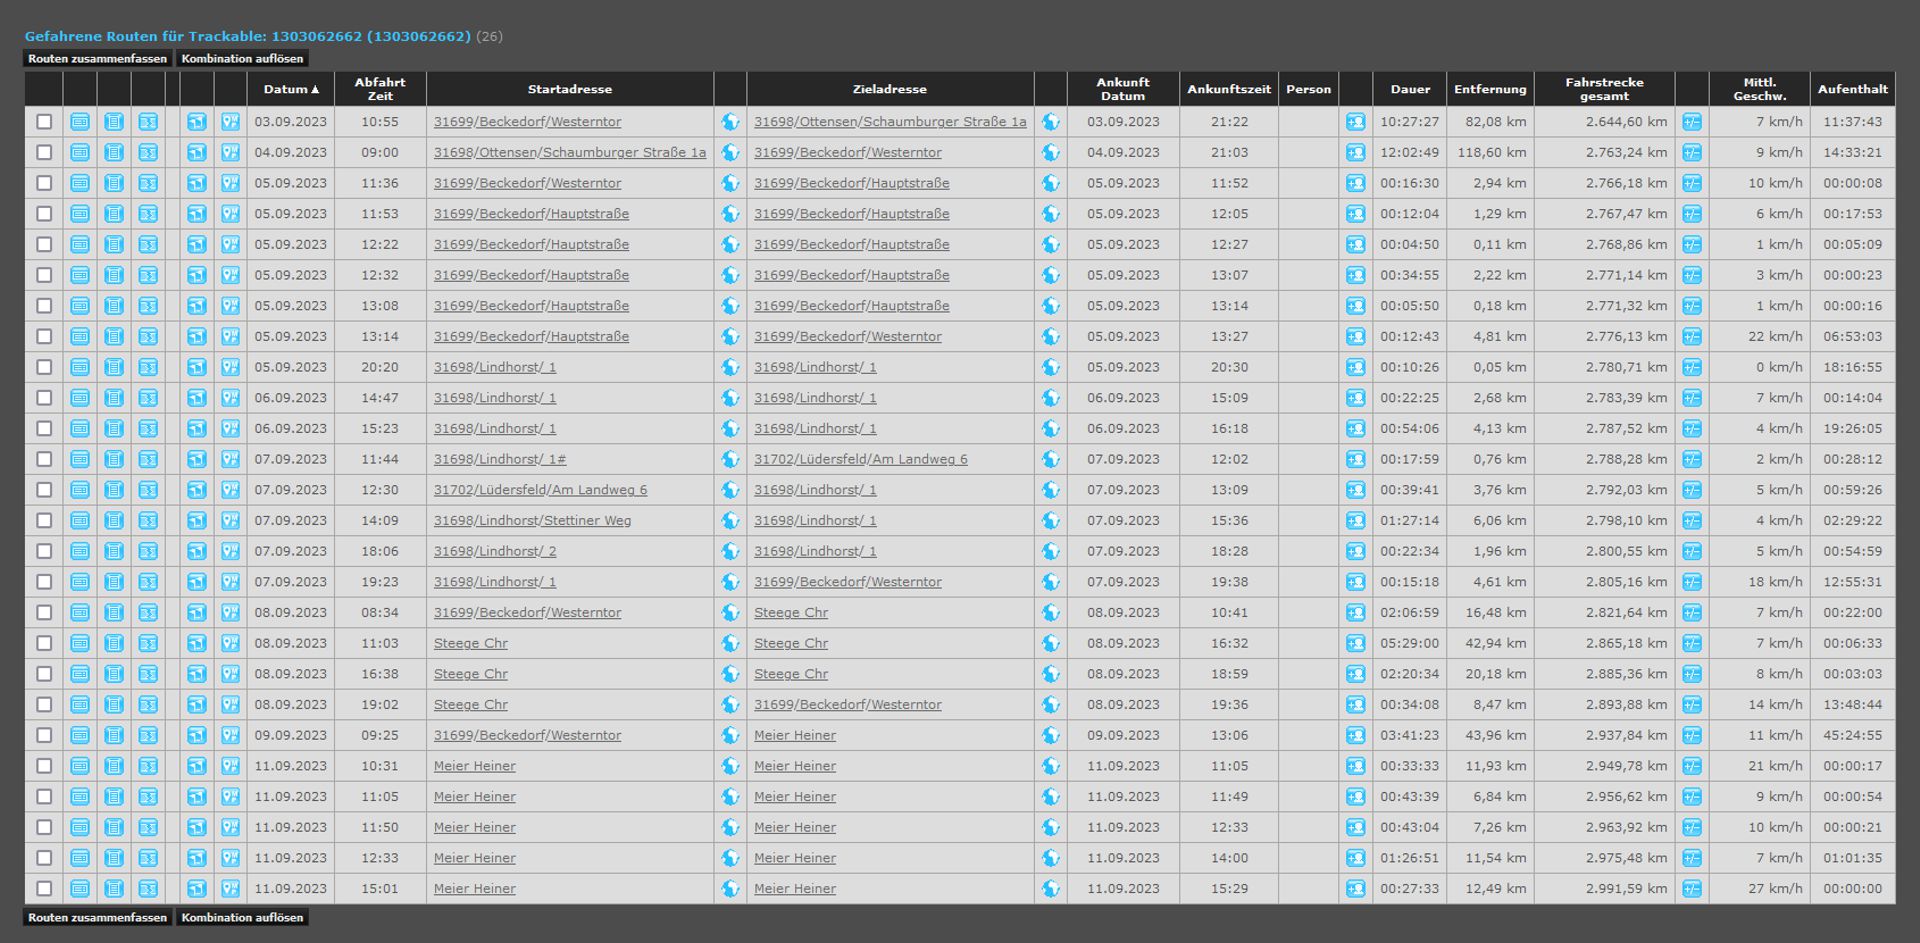Click first detail icon in 08:34 departure row
Image resolution: width=1920 pixels, height=943 pixels.
80,613
